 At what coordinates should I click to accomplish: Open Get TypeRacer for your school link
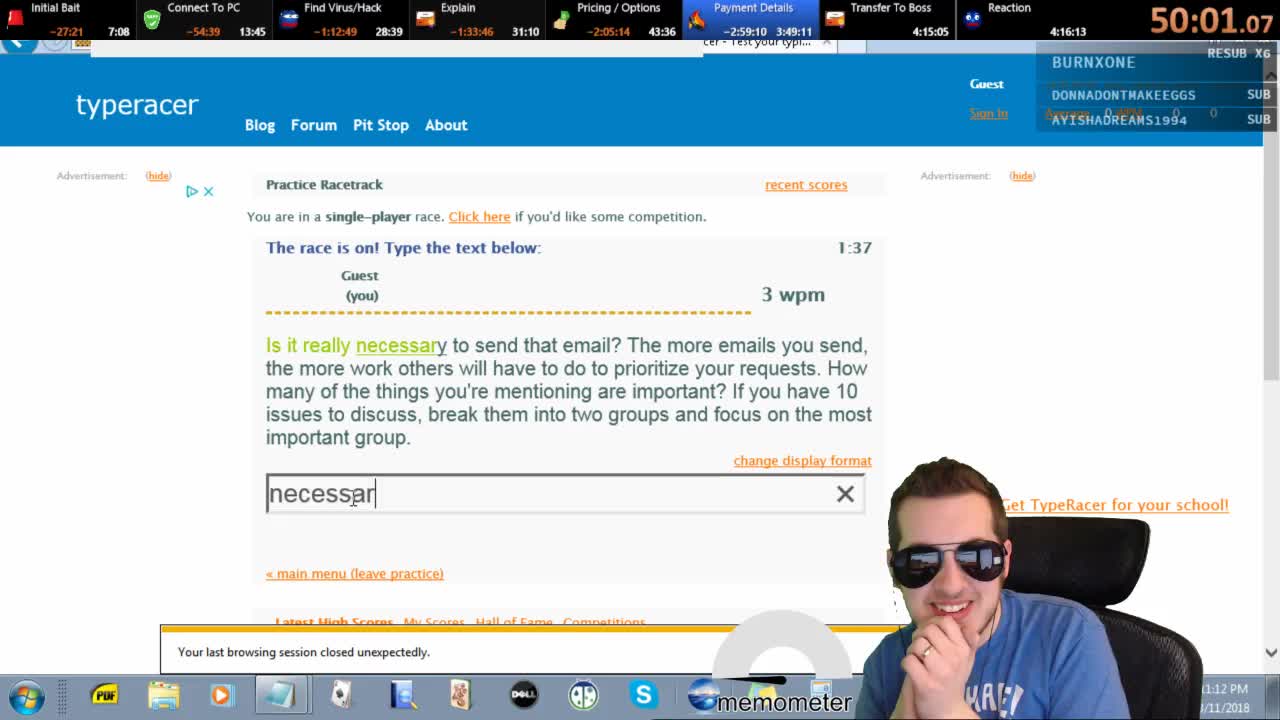(x=1115, y=505)
